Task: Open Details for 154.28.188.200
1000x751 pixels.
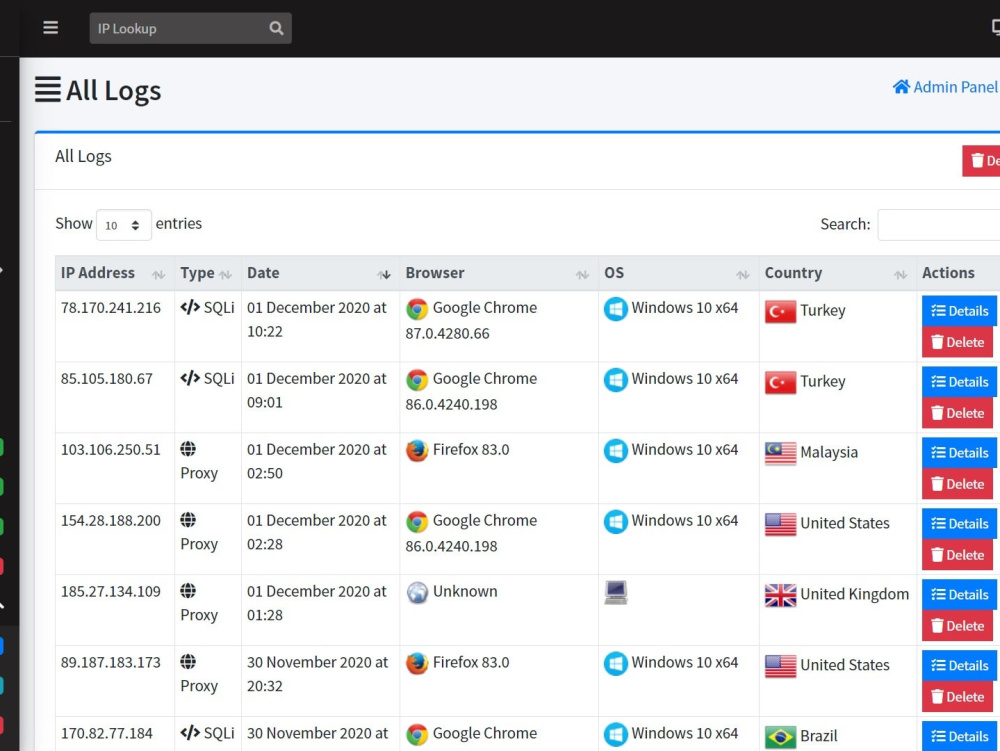Action: [959, 523]
